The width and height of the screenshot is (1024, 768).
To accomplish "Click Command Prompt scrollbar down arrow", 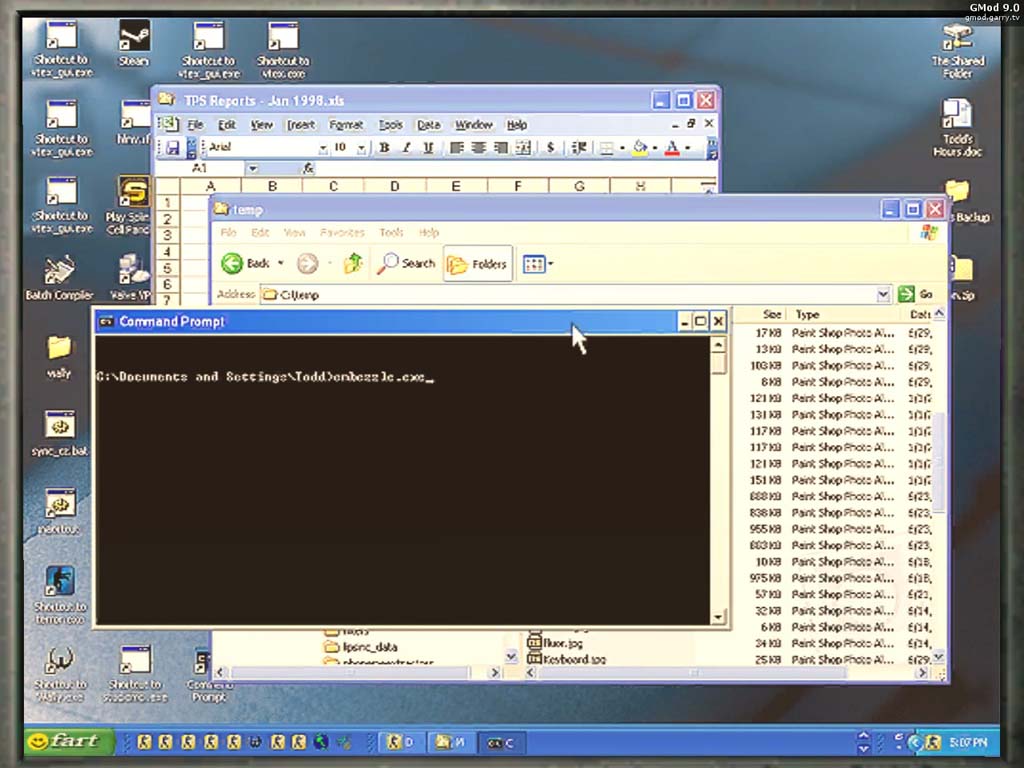I will [718, 616].
